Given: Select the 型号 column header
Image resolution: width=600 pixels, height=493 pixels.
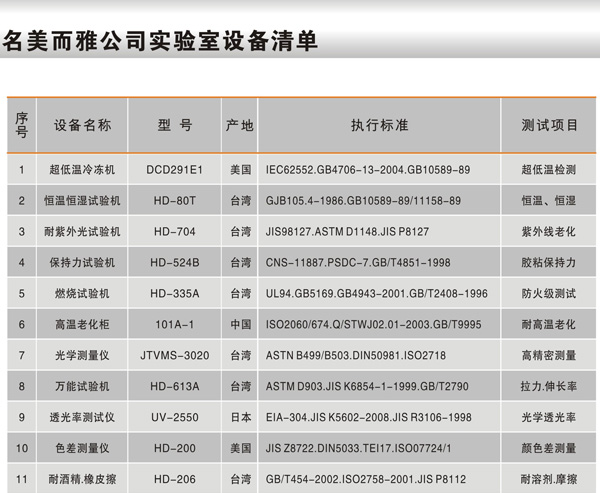Looking at the screenshot, I should point(174,125).
